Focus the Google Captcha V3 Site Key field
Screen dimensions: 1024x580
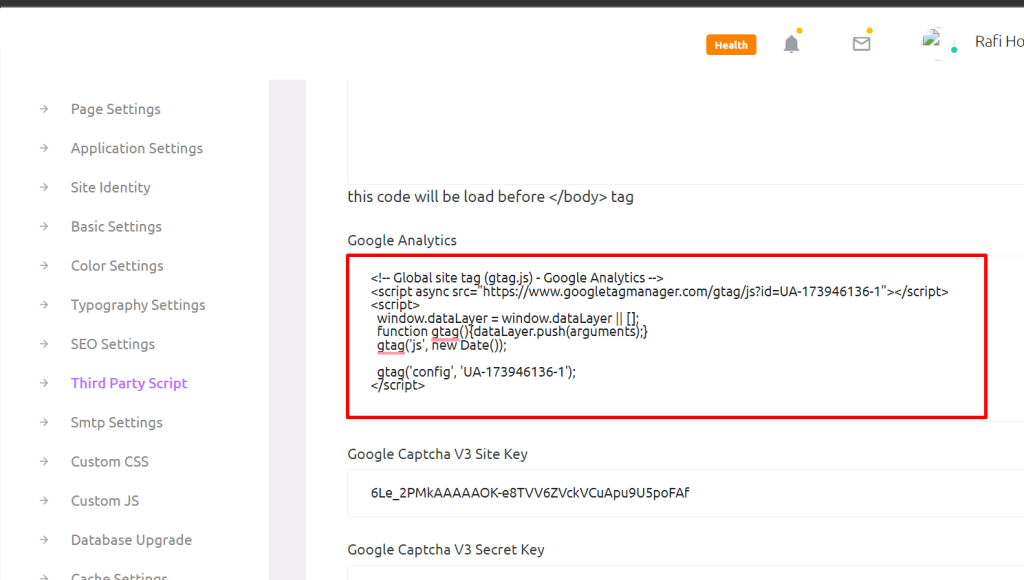pos(685,493)
